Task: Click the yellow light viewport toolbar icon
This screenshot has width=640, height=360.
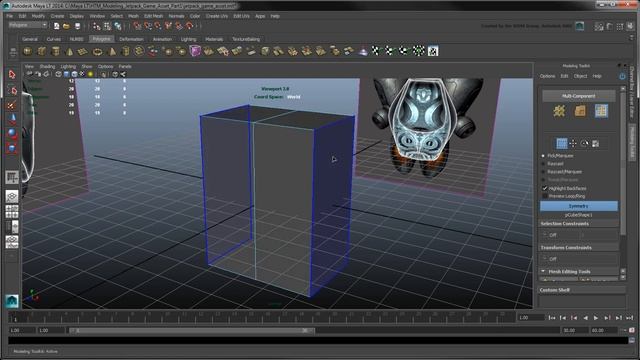Action: point(90,74)
